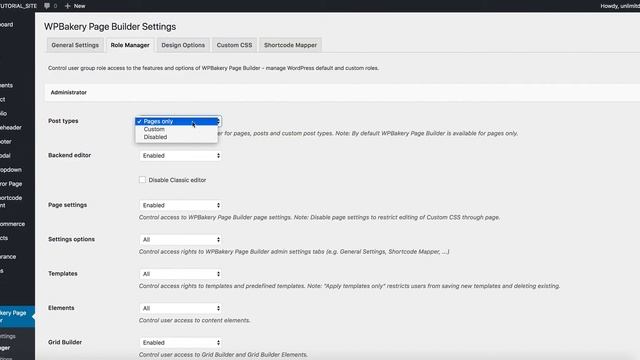Choose Pages only in Post types list

[176, 121]
